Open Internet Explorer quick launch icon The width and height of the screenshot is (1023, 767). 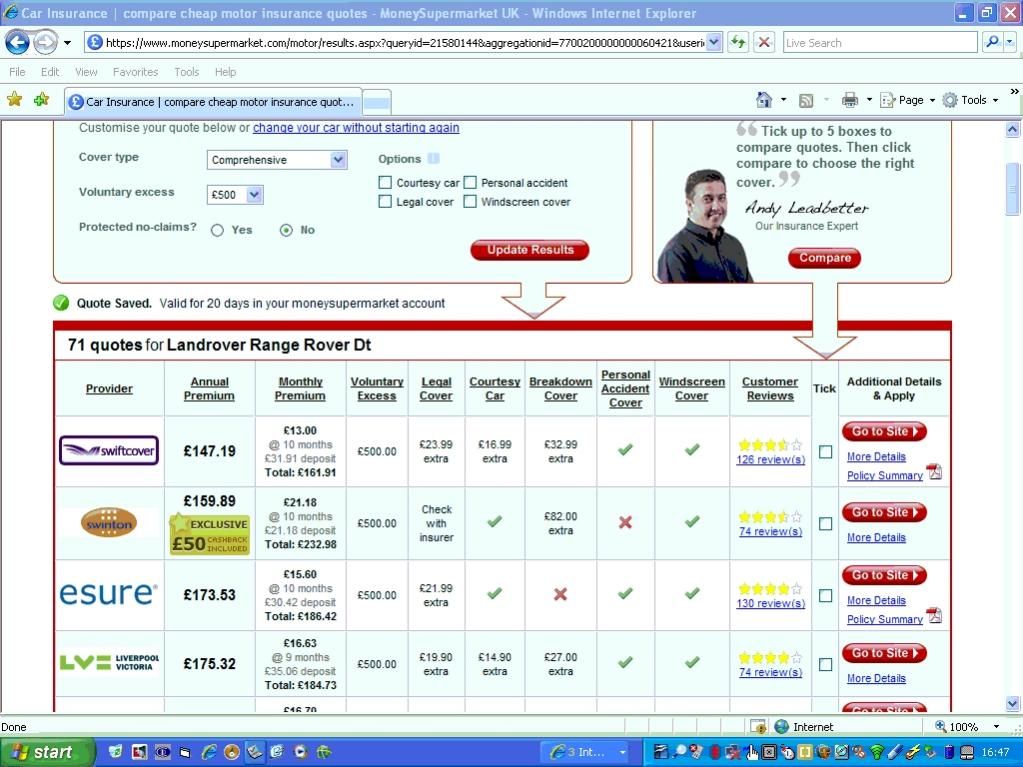(x=209, y=753)
